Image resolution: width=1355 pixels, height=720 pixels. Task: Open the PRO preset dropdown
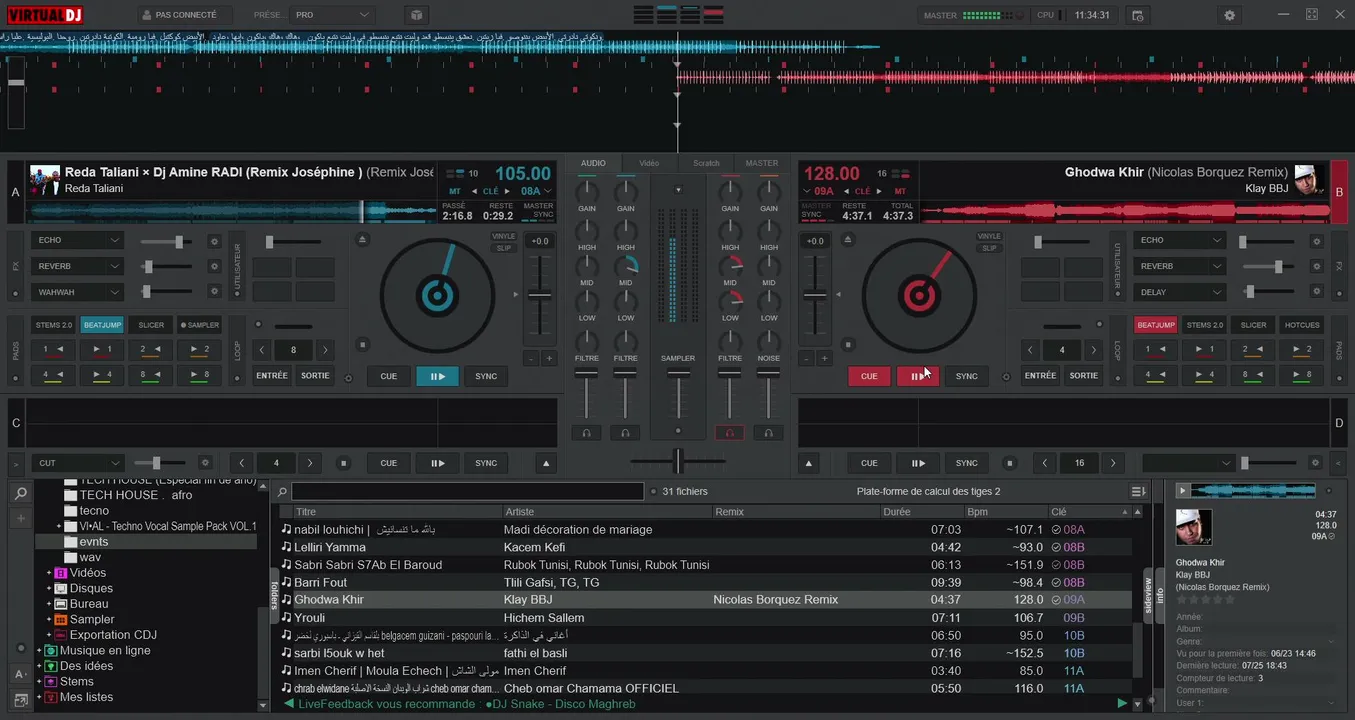coord(332,15)
